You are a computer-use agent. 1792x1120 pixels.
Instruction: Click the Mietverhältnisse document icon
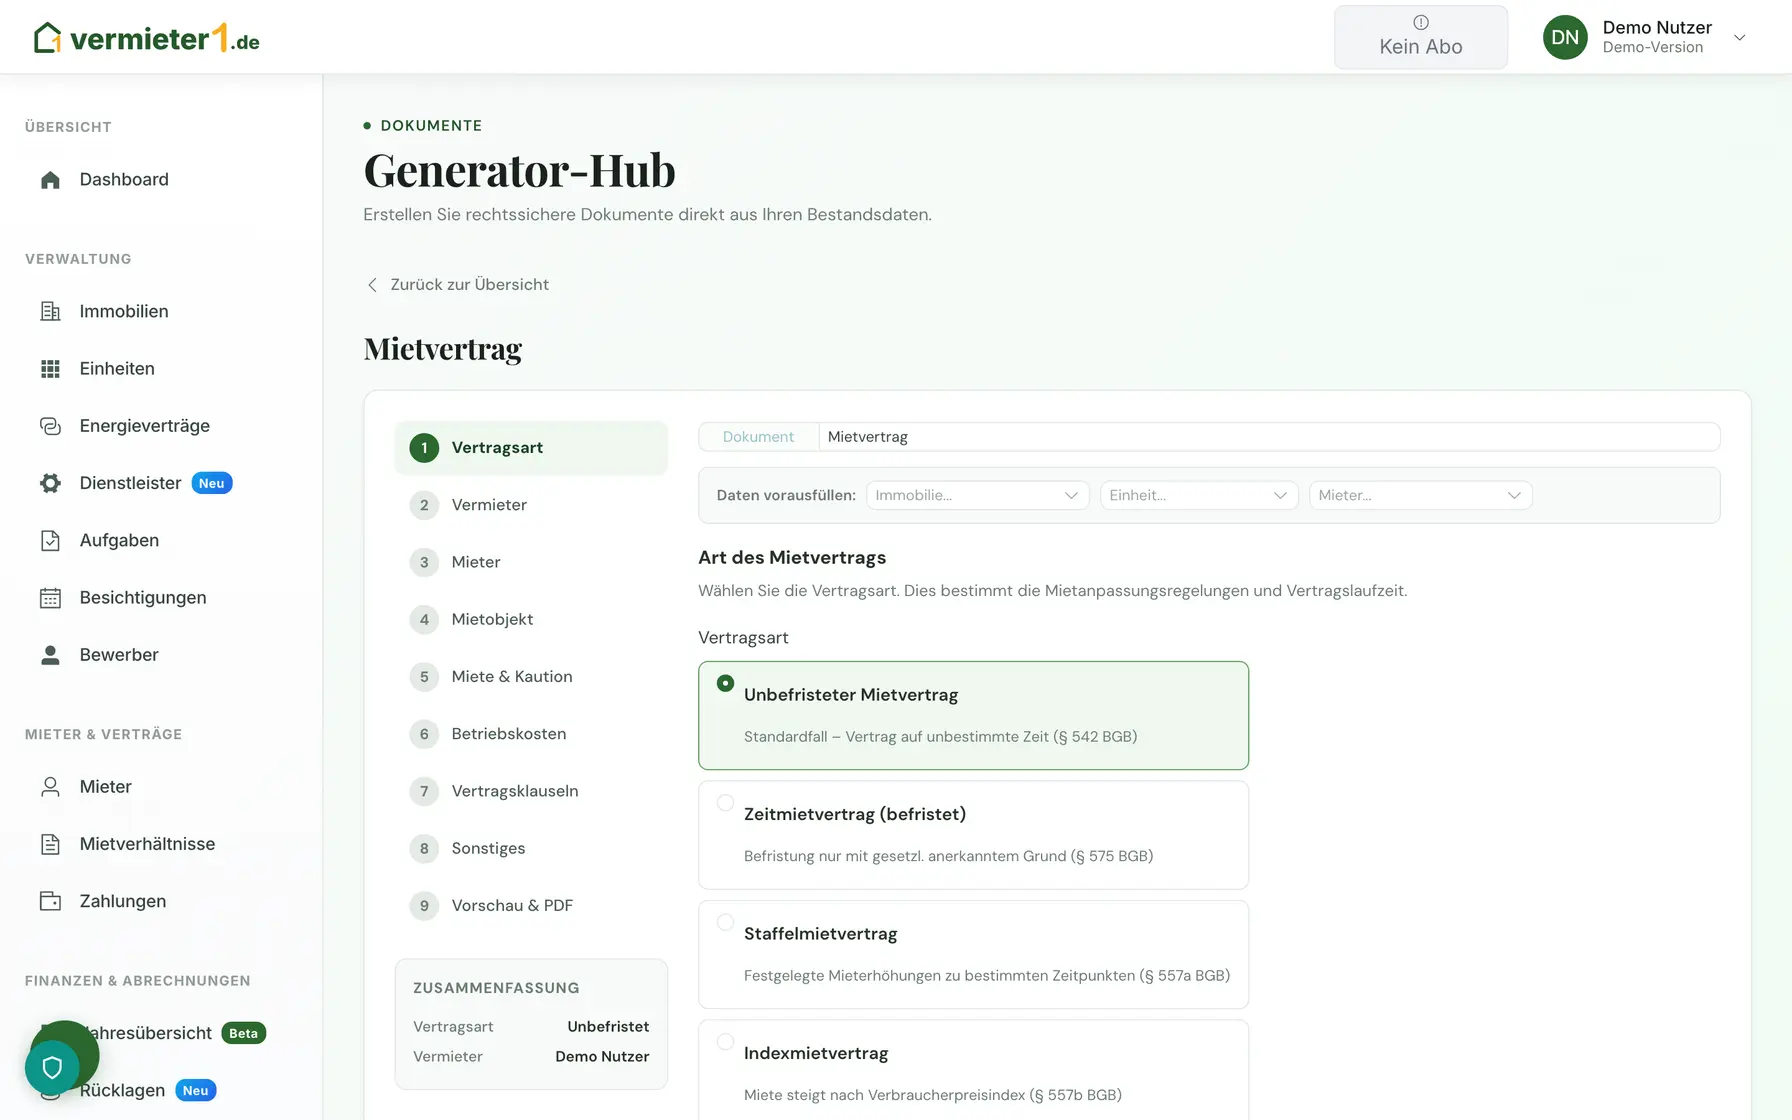[50, 844]
